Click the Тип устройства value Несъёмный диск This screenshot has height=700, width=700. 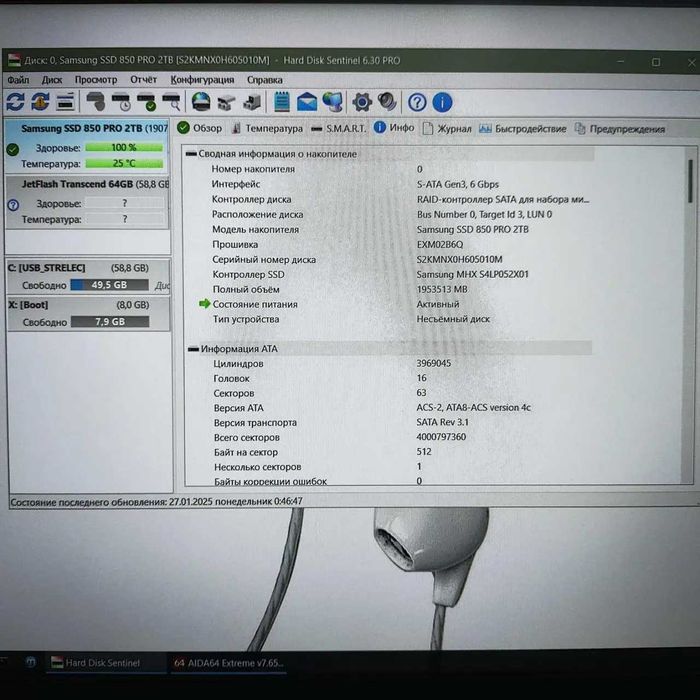(x=453, y=319)
